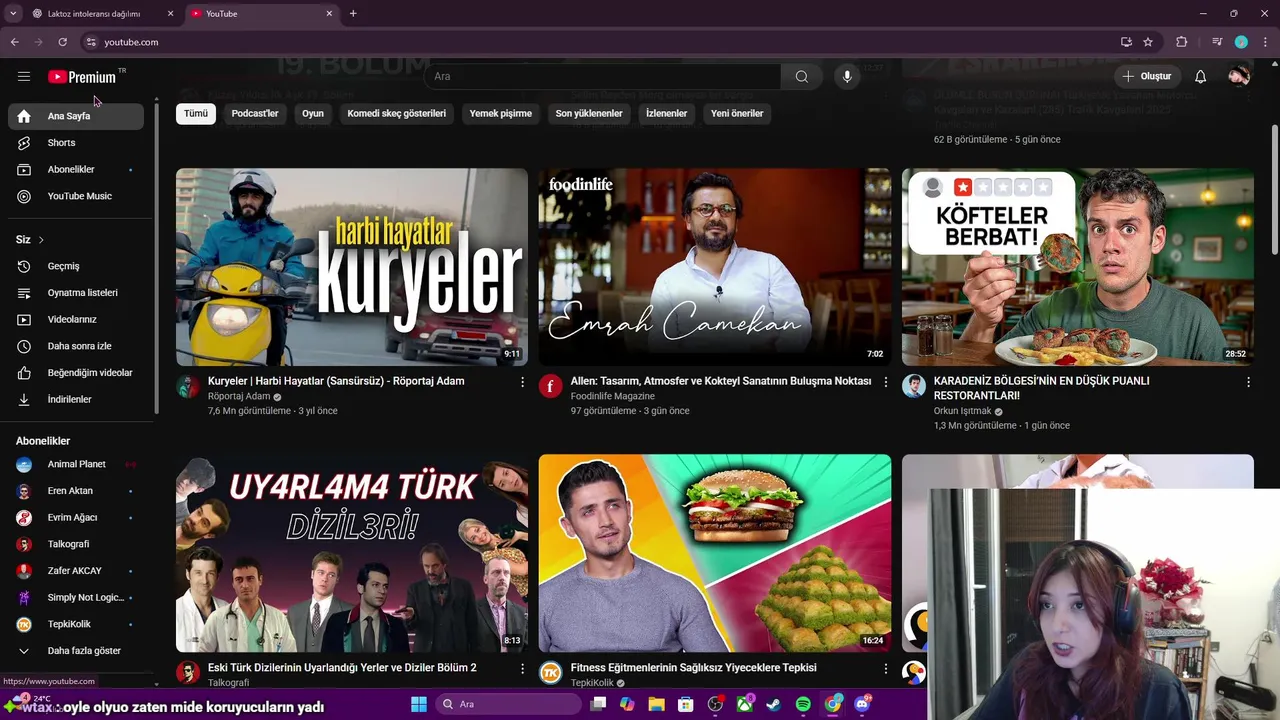Screen dimensions: 1280x720
Task: Open Oynatma listeleri
Action: (76, 293)
